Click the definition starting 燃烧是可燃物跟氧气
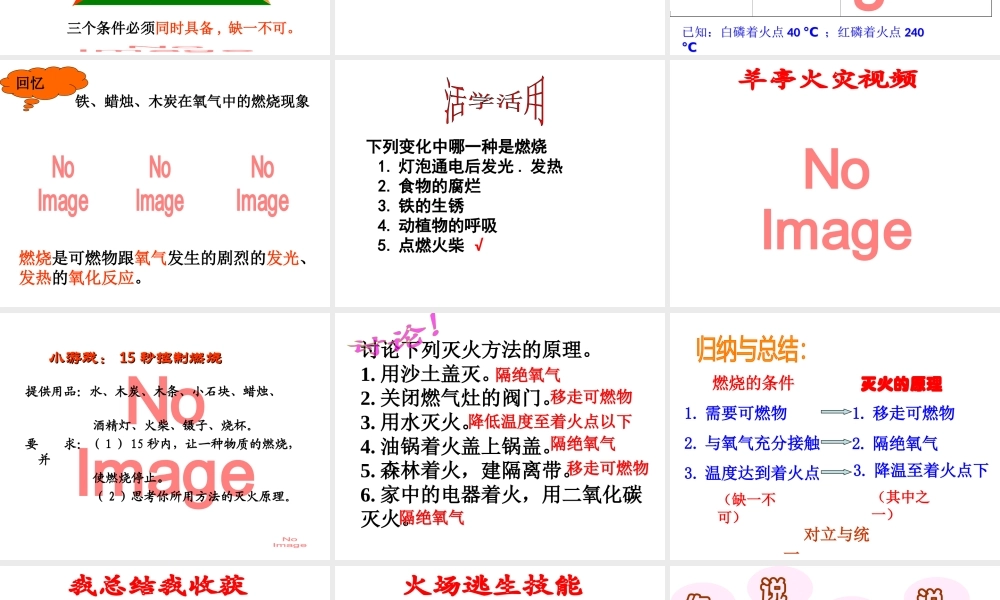Screen dimensions: 1000x600 163,268
